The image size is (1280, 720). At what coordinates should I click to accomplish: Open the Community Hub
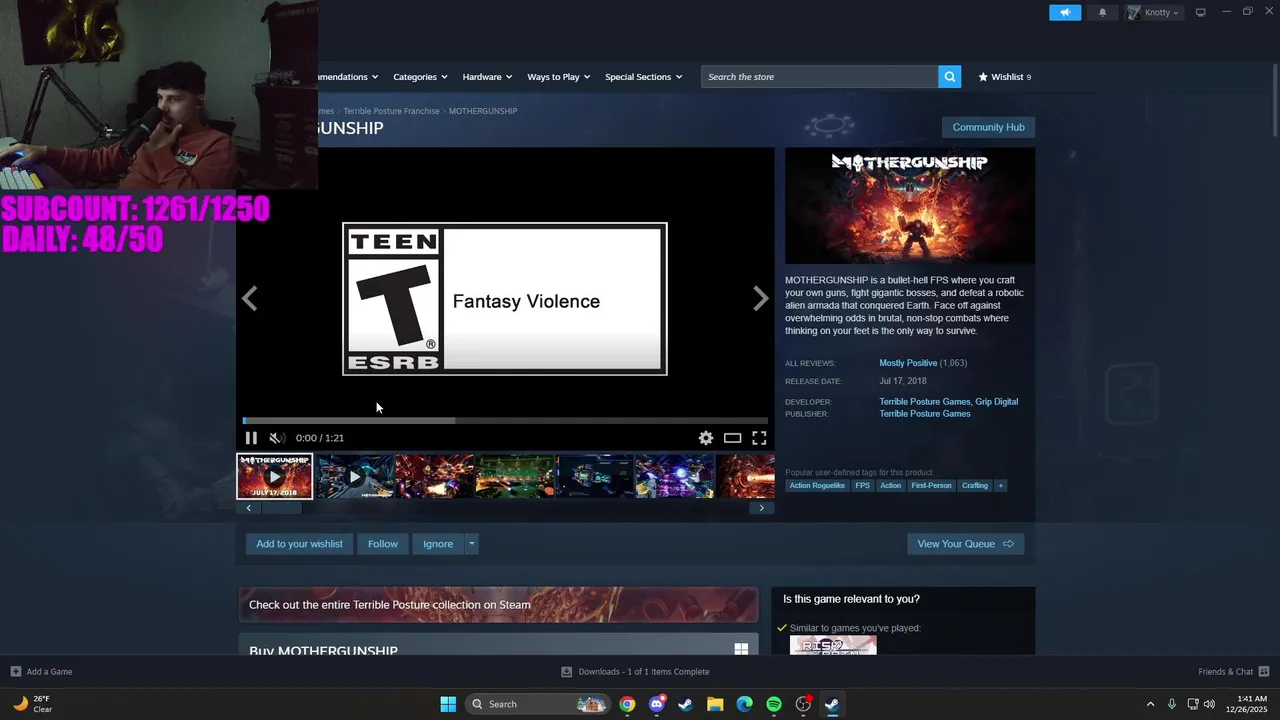coord(988,127)
